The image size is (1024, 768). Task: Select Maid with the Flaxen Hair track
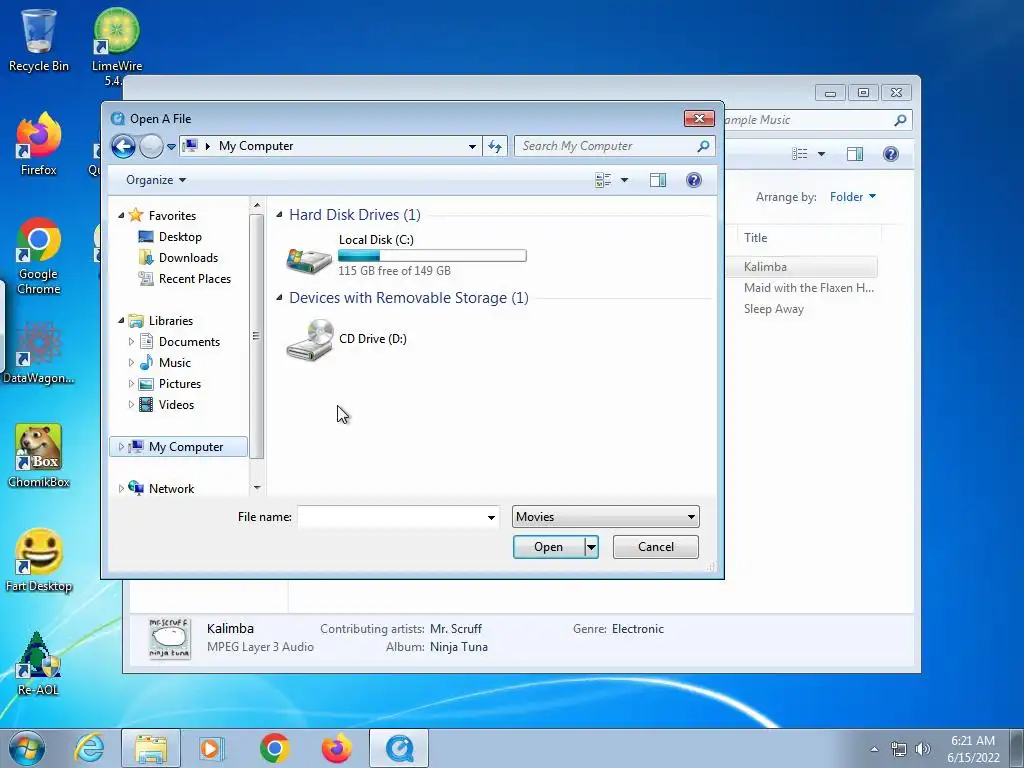808,288
